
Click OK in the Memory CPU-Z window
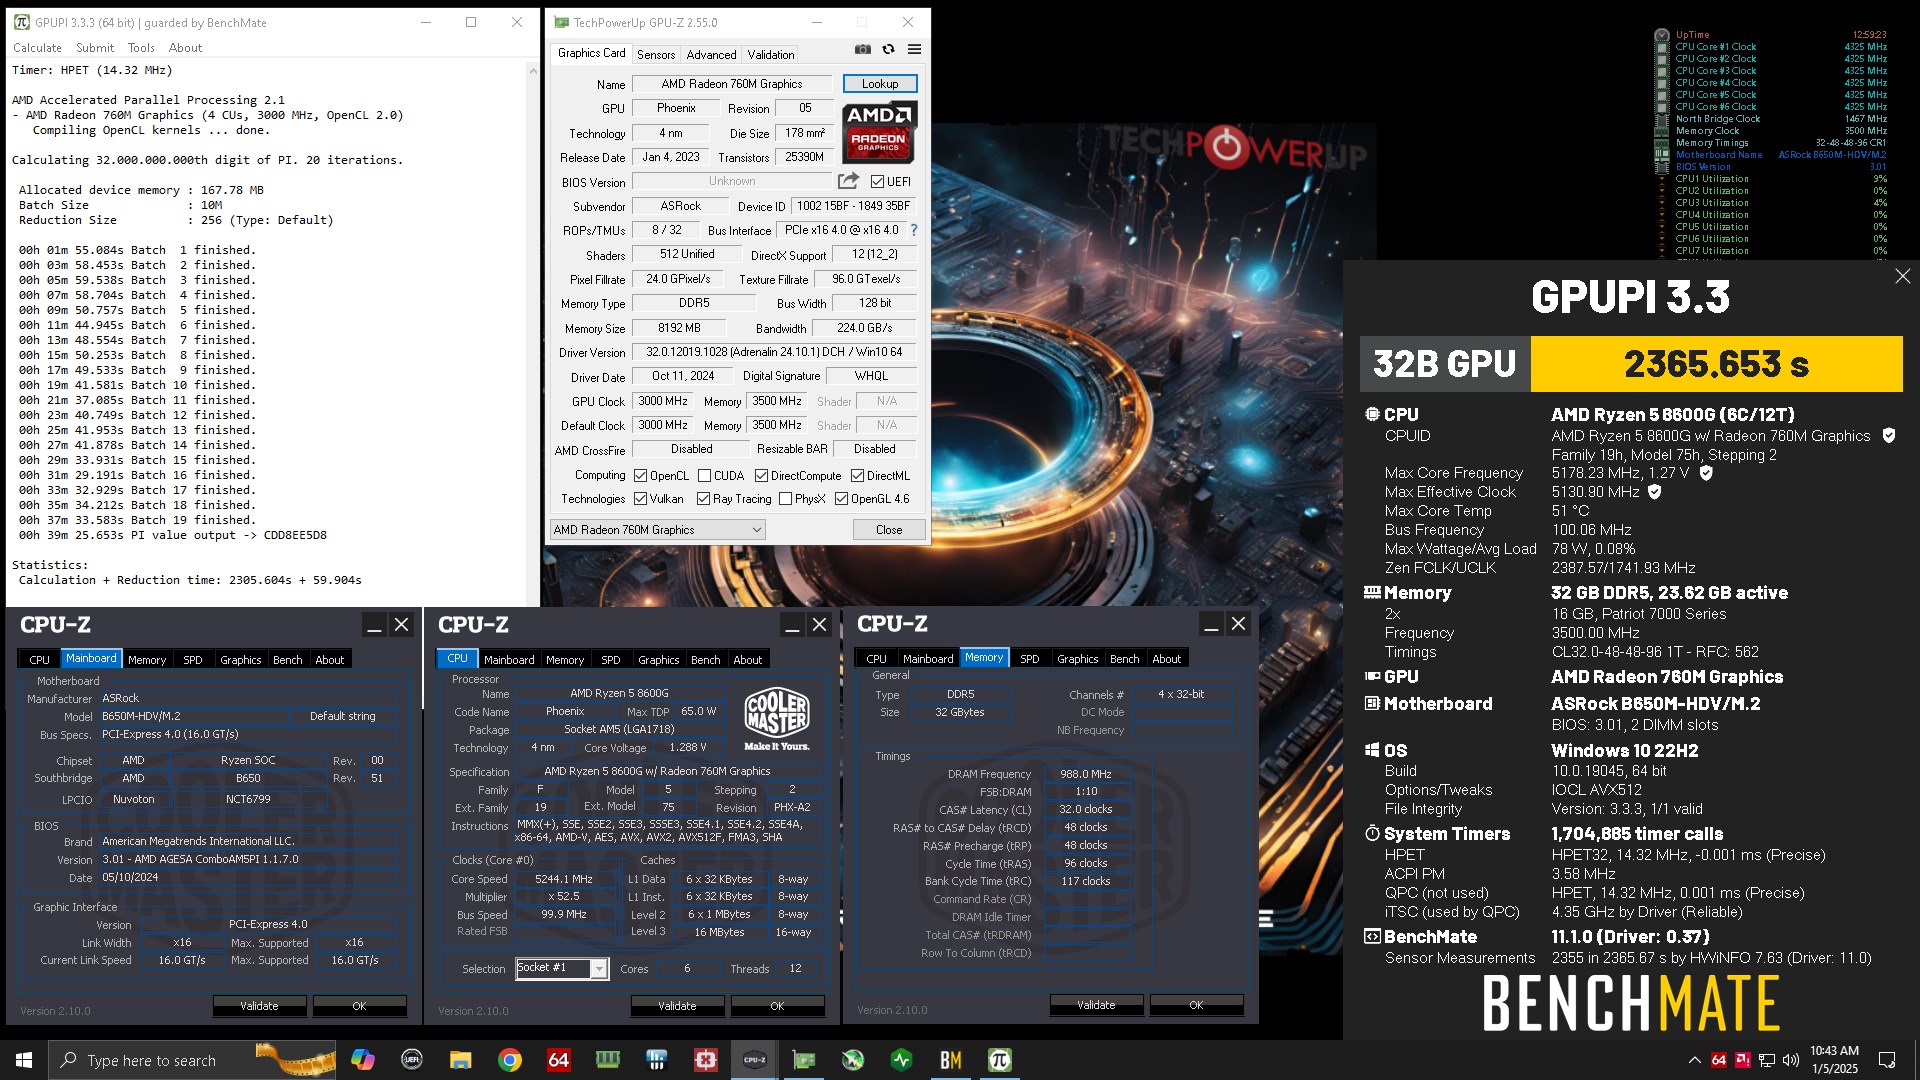(x=1196, y=1005)
